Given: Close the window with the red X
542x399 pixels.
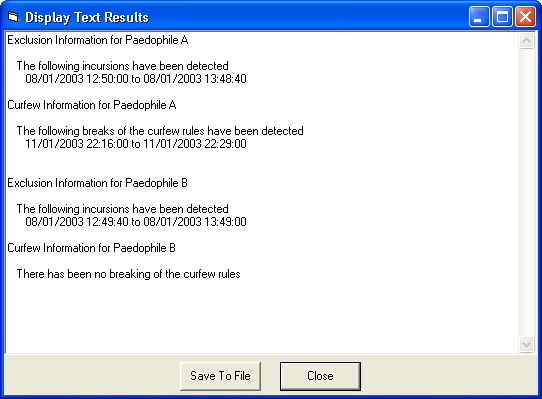Looking at the screenshot, I should (x=525, y=16).
